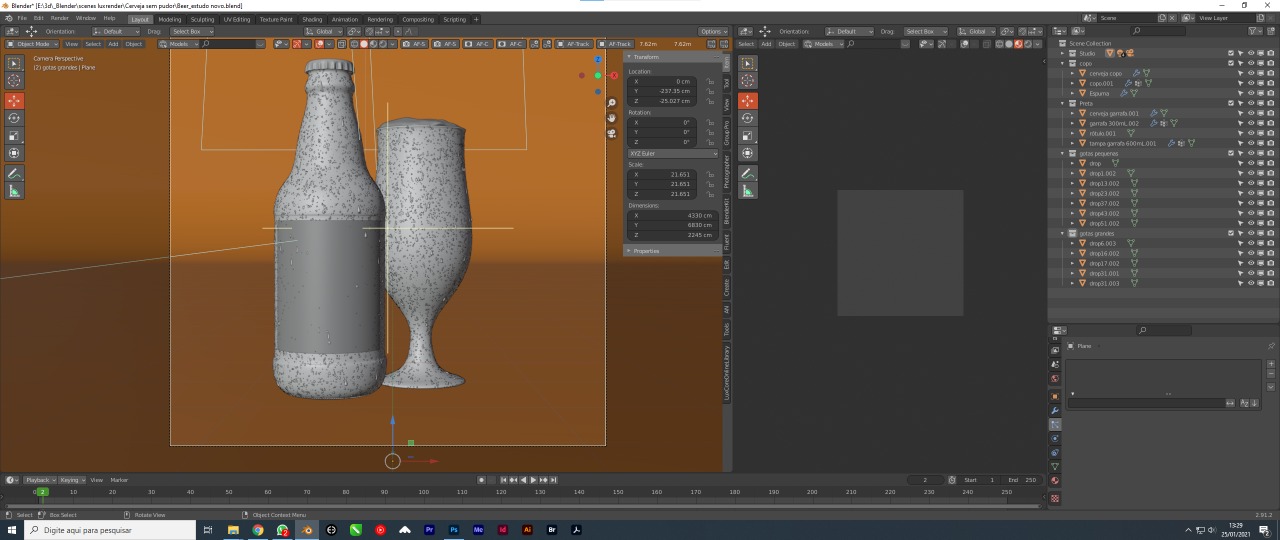Click the End frame field in timeline
Image resolution: width=1280 pixels, height=540 pixels.
point(1022,480)
